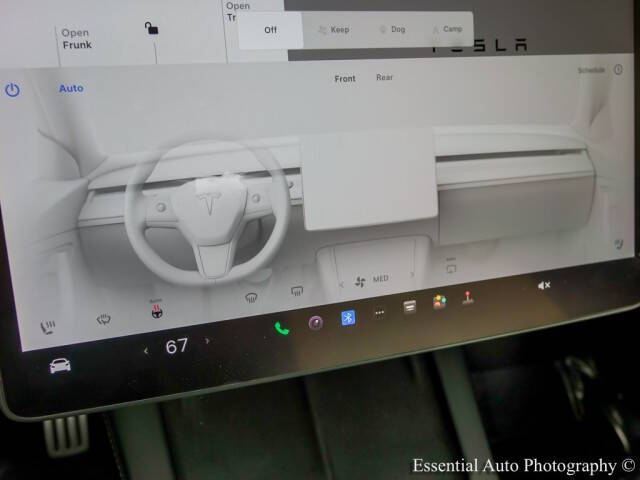The image size is (640, 480).
Task: Select Dog mode
Action: [393, 29]
